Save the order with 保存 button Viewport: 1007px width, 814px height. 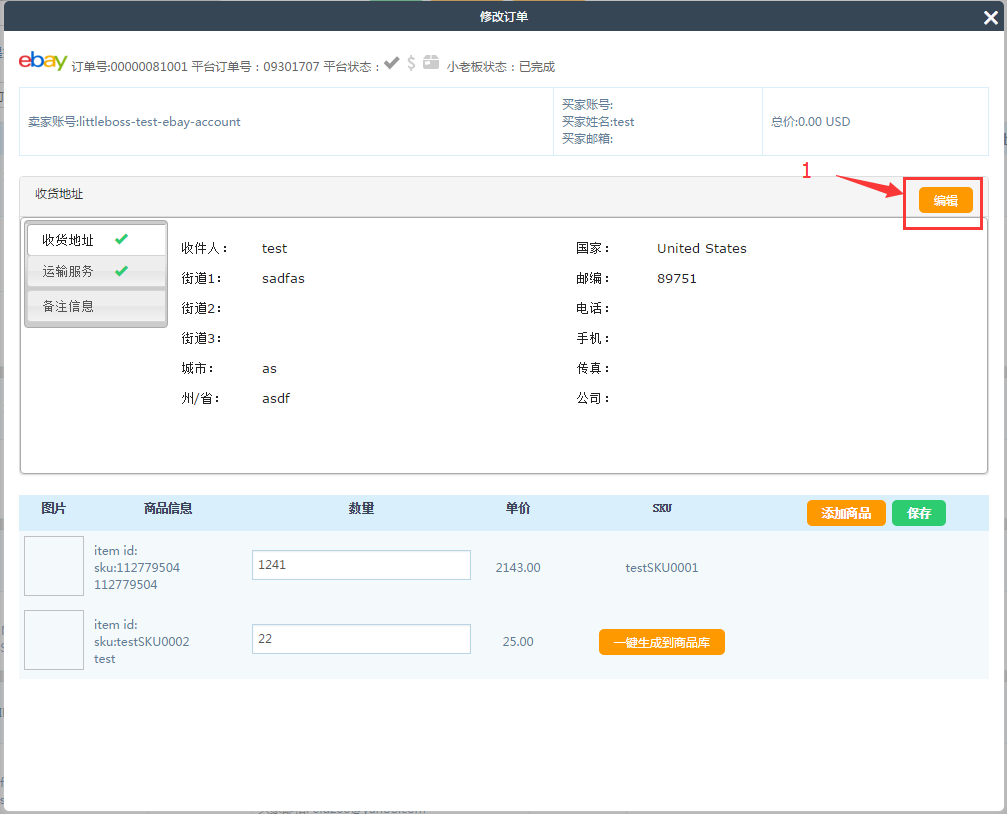tap(918, 513)
